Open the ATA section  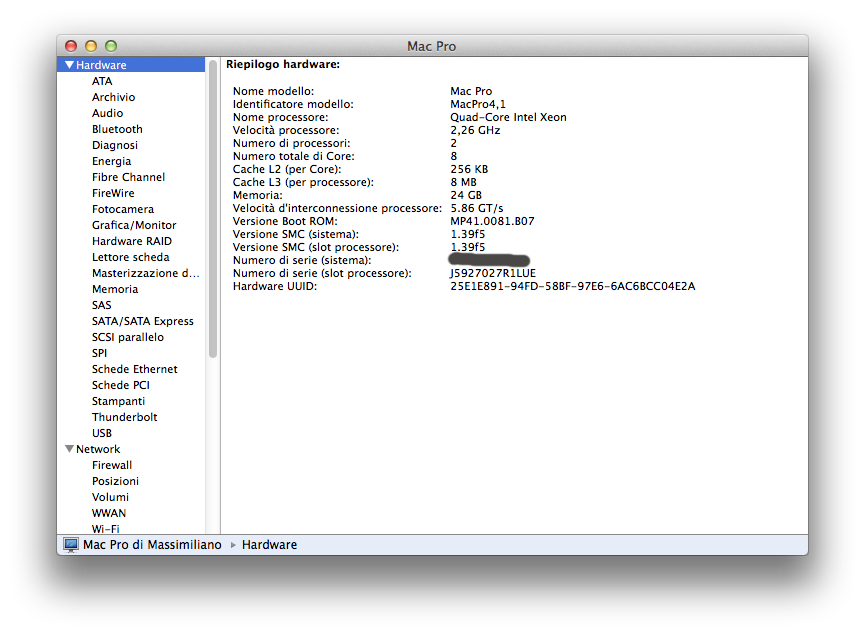coord(102,81)
